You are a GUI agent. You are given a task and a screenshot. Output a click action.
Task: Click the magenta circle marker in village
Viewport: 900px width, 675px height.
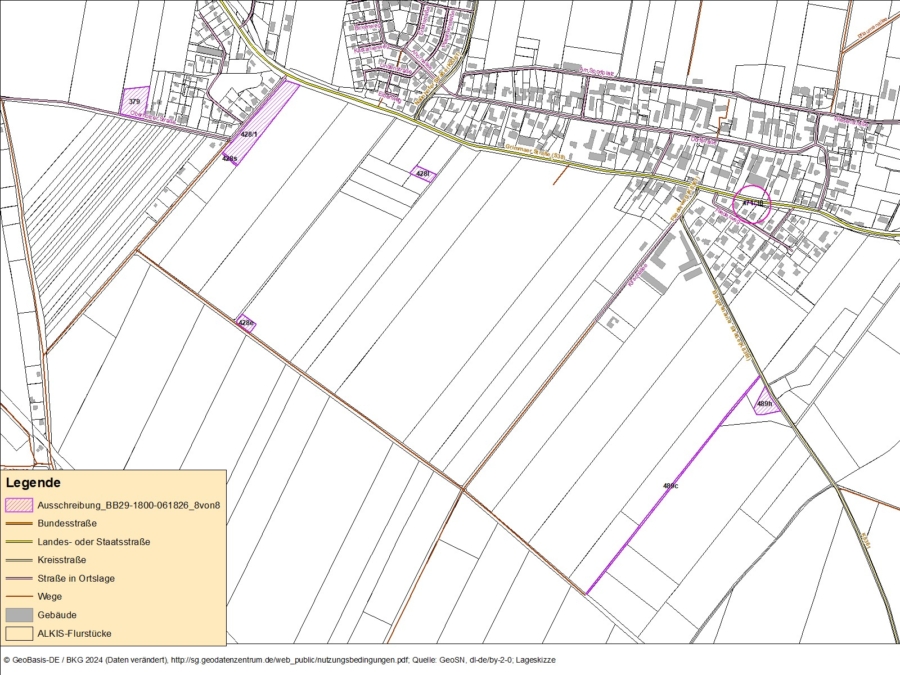tap(752, 204)
